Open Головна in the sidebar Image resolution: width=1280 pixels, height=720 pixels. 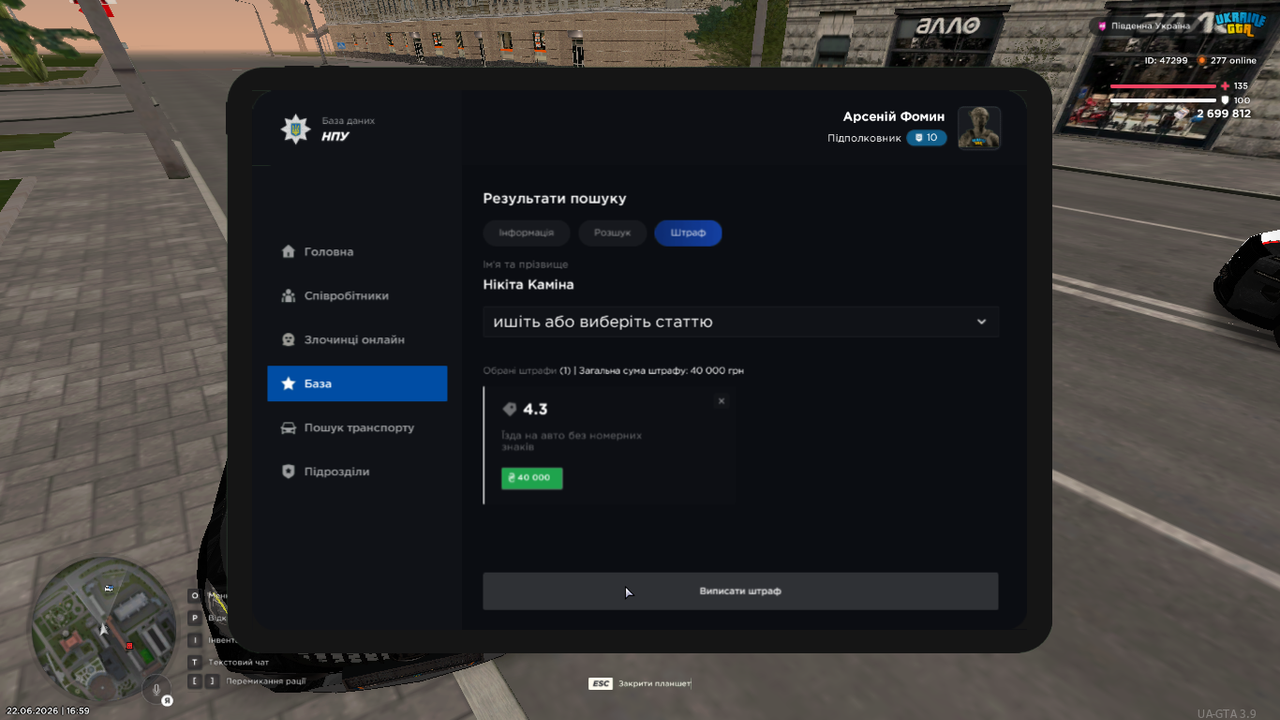coord(357,252)
